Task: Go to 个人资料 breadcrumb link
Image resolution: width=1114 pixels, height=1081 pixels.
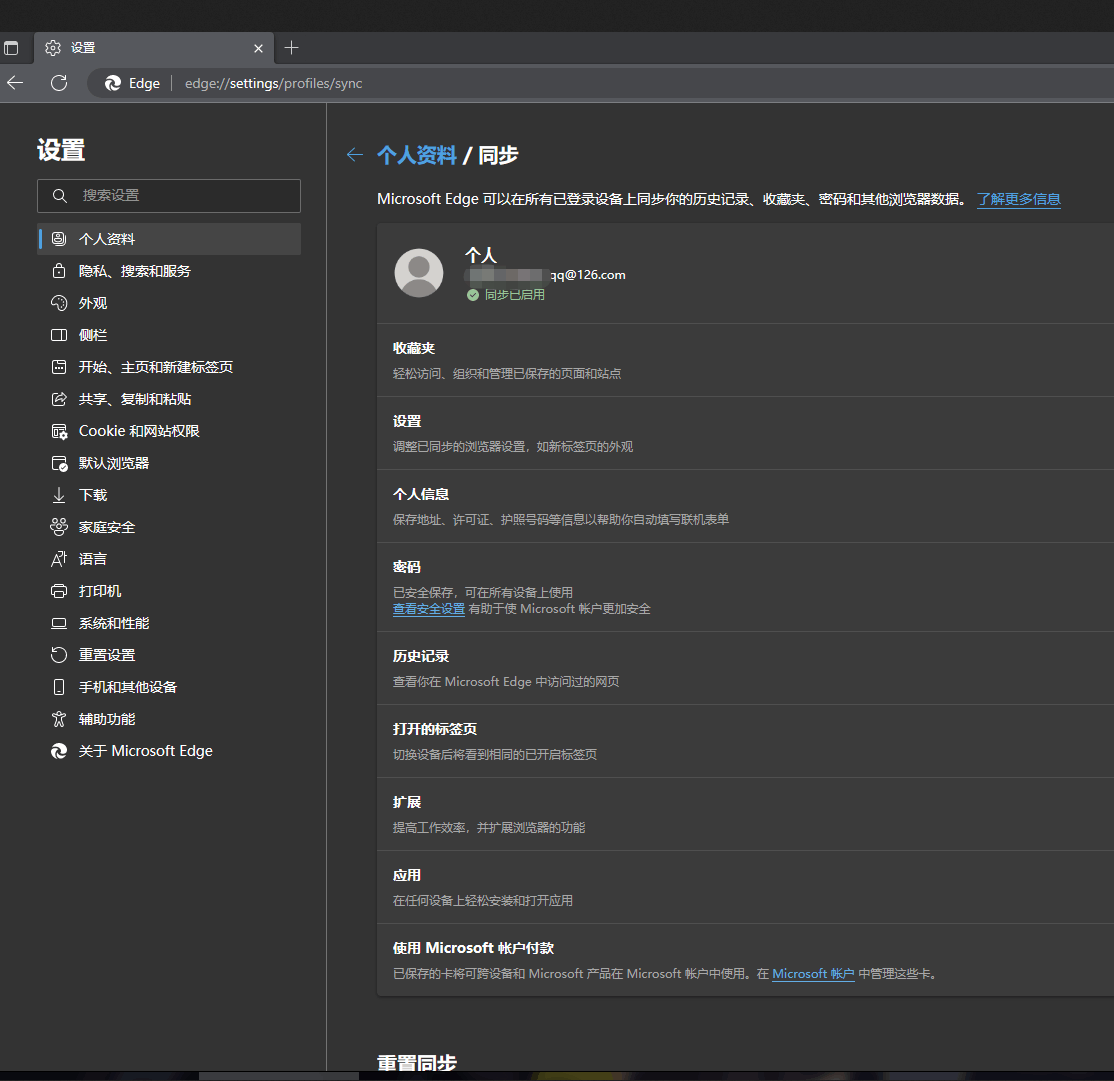Action: 417,155
